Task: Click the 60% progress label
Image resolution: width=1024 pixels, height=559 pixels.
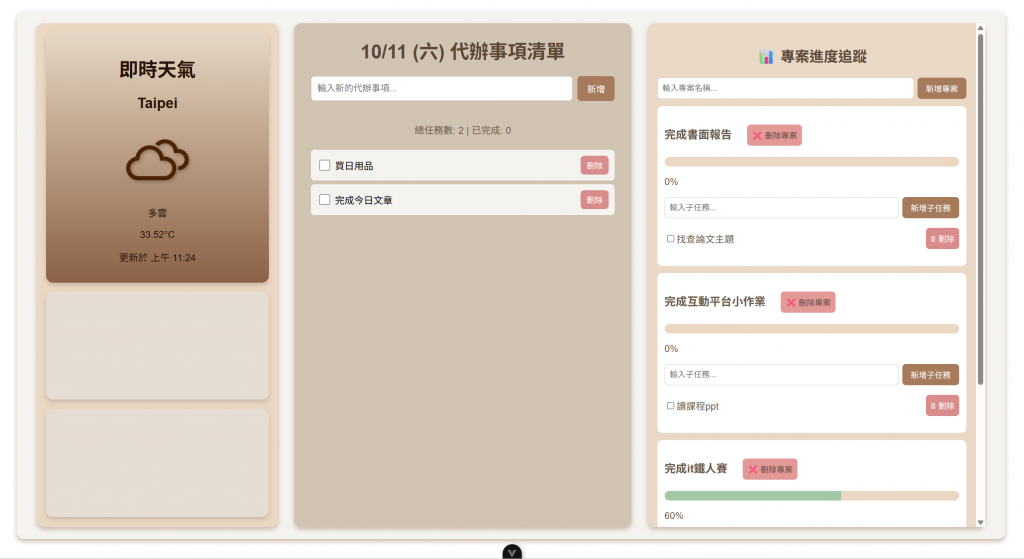Action: click(674, 516)
